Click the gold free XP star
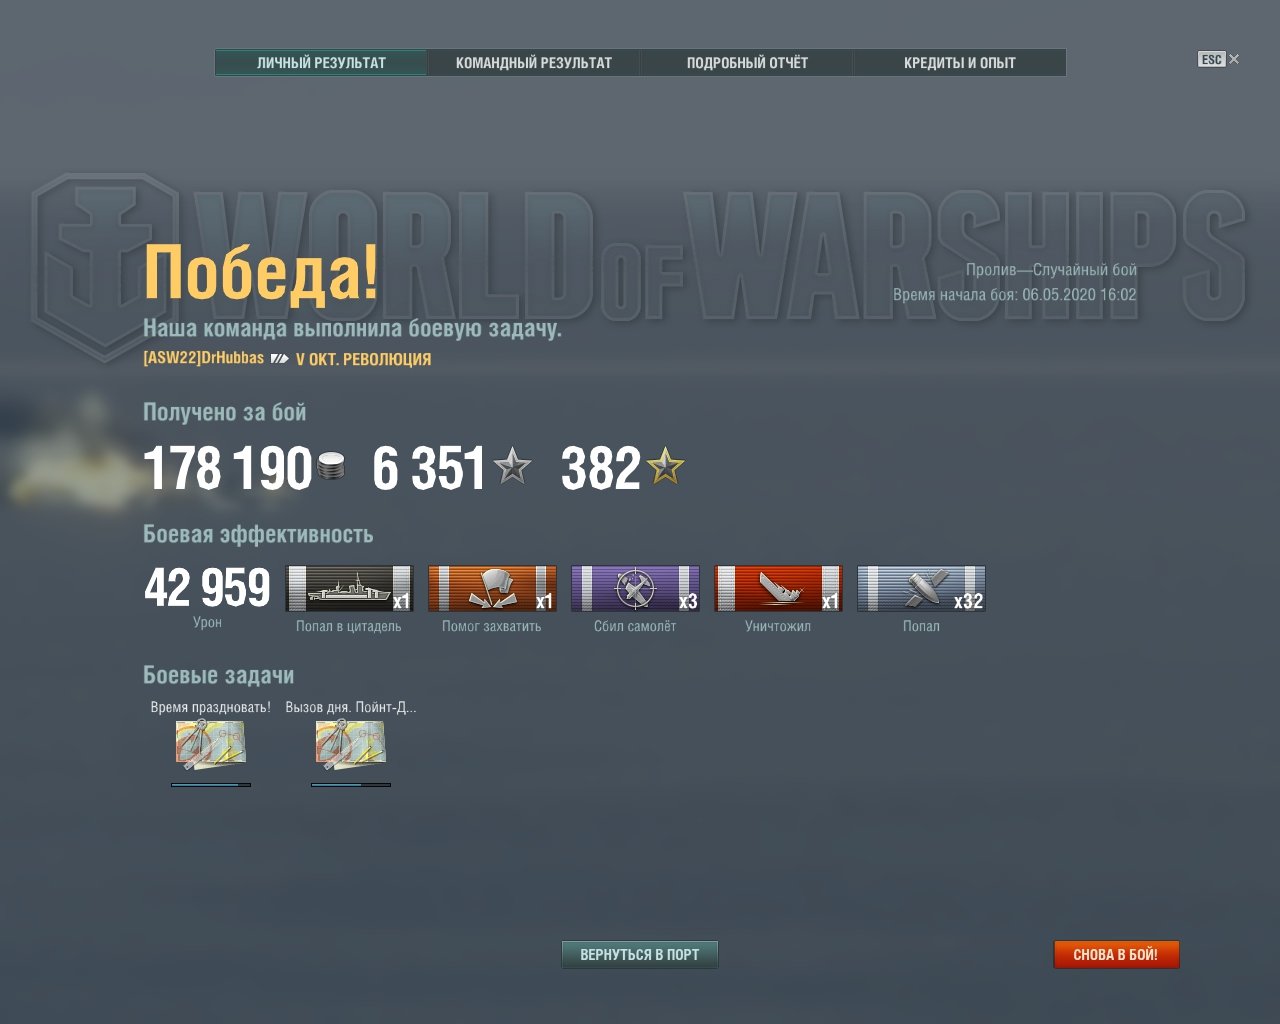 [665, 466]
